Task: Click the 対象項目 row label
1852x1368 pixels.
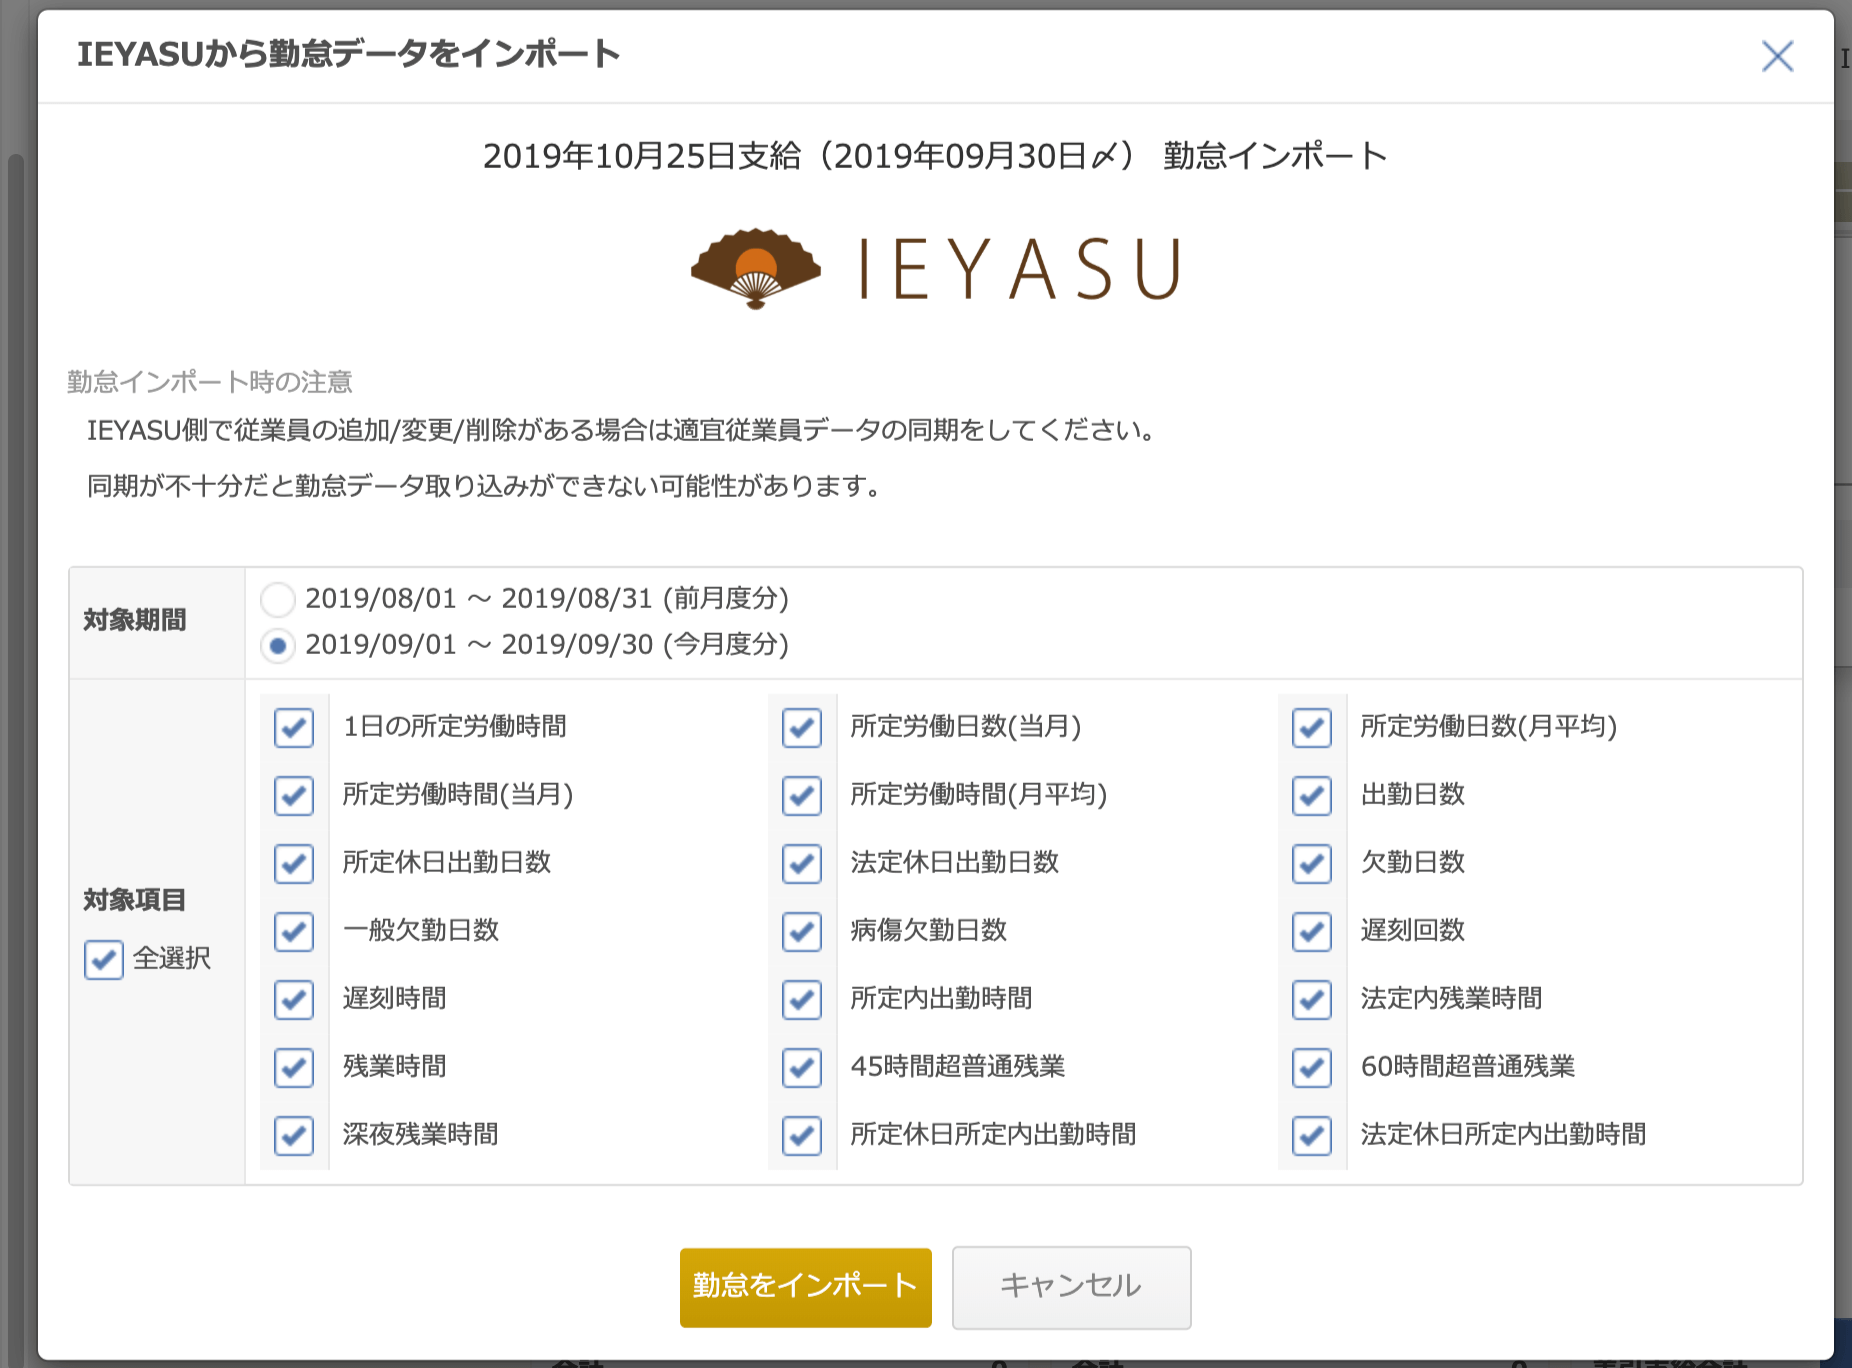Action: (x=135, y=900)
